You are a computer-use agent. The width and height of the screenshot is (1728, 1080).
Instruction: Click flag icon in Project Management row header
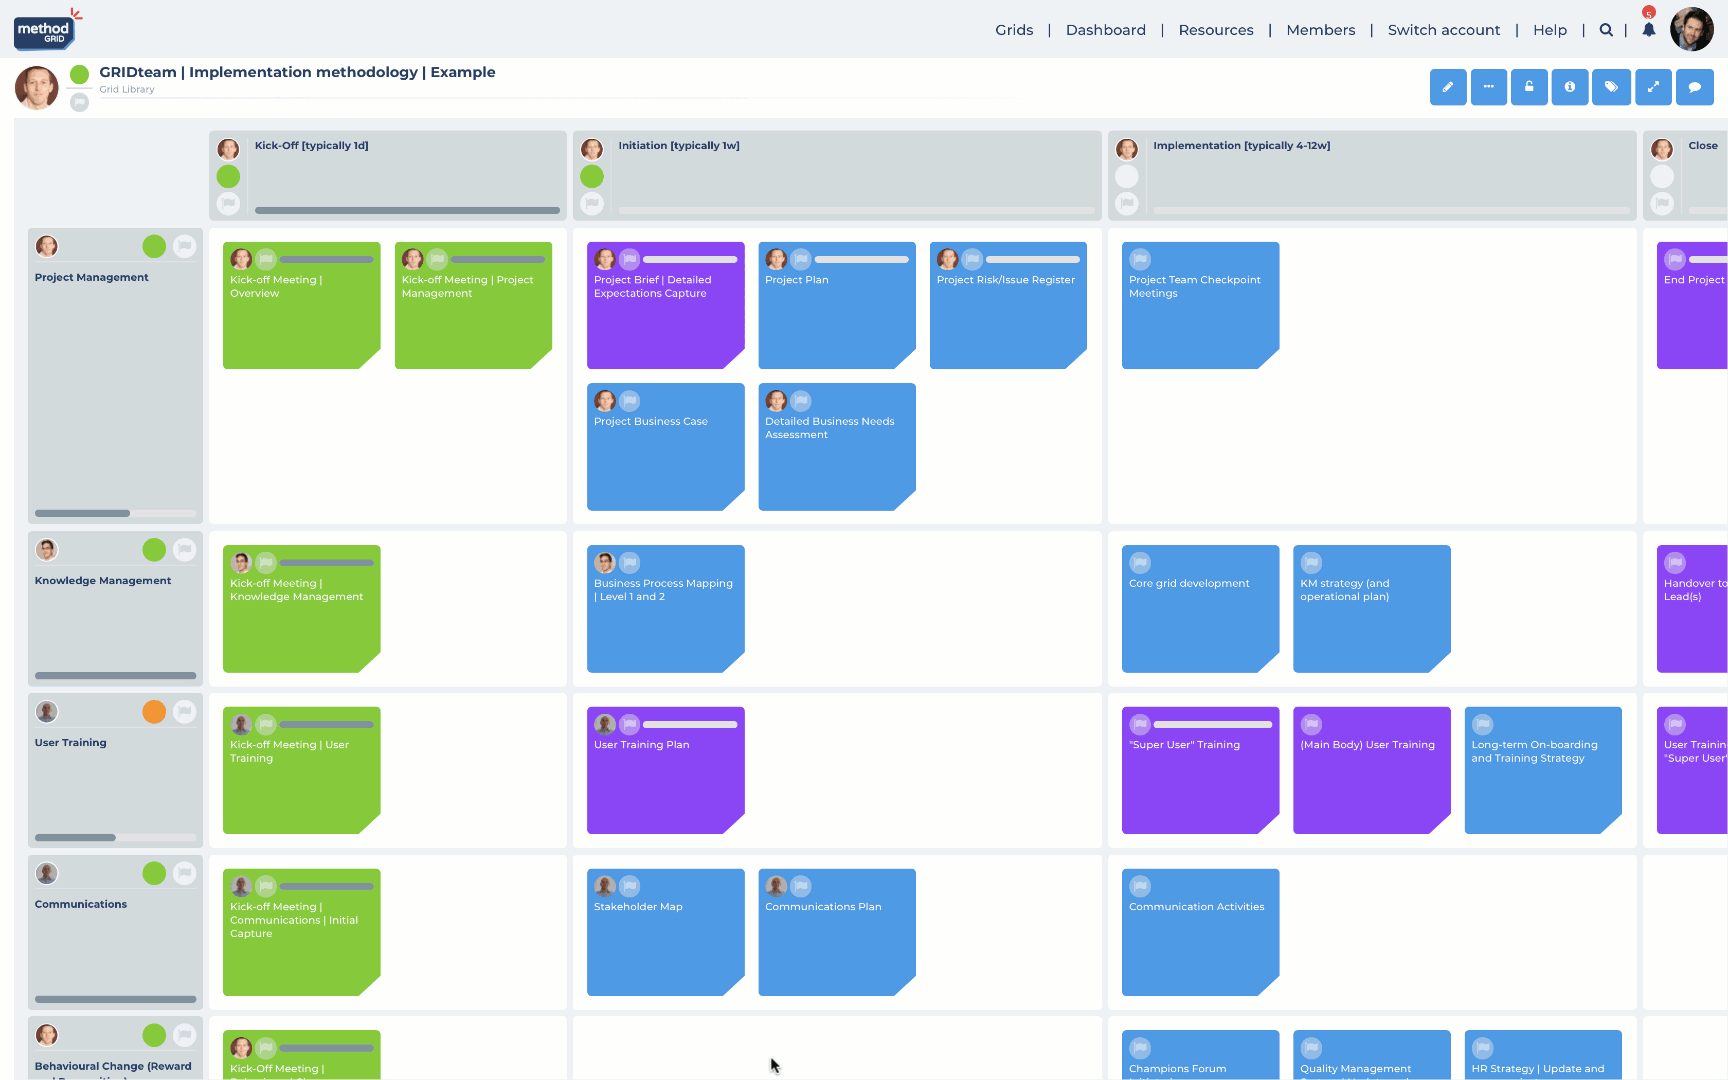coord(185,246)
